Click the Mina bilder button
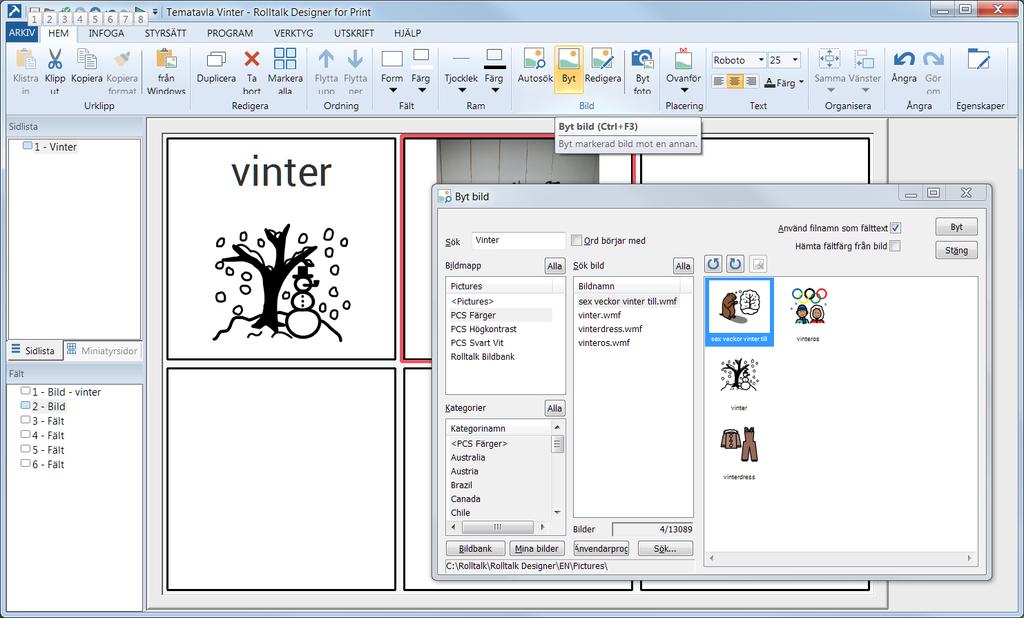Image resolution: width=1024 pixels, height=618 pixels. click(537, 549)
